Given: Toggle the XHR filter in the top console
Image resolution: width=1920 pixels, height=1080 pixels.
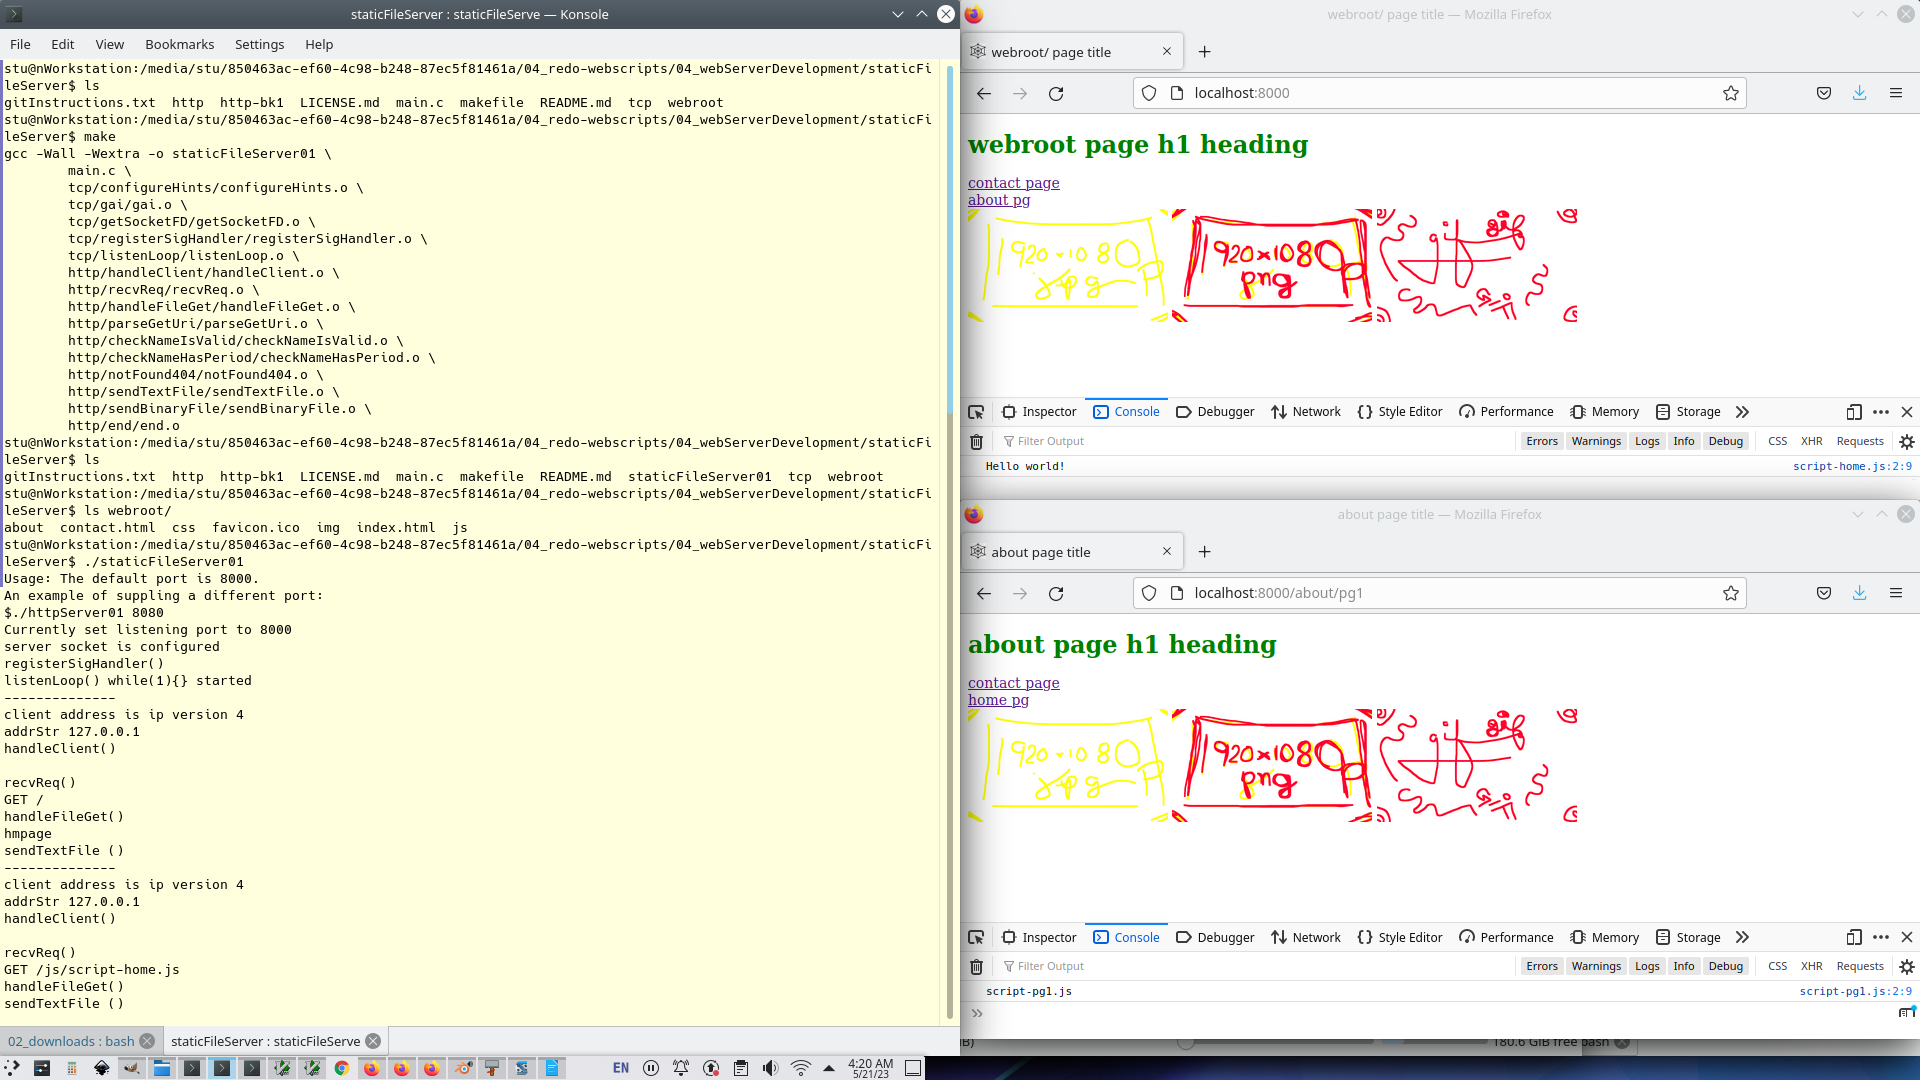Looking at the screenshot, I should pyautogui.click(x=1811, y=441).
